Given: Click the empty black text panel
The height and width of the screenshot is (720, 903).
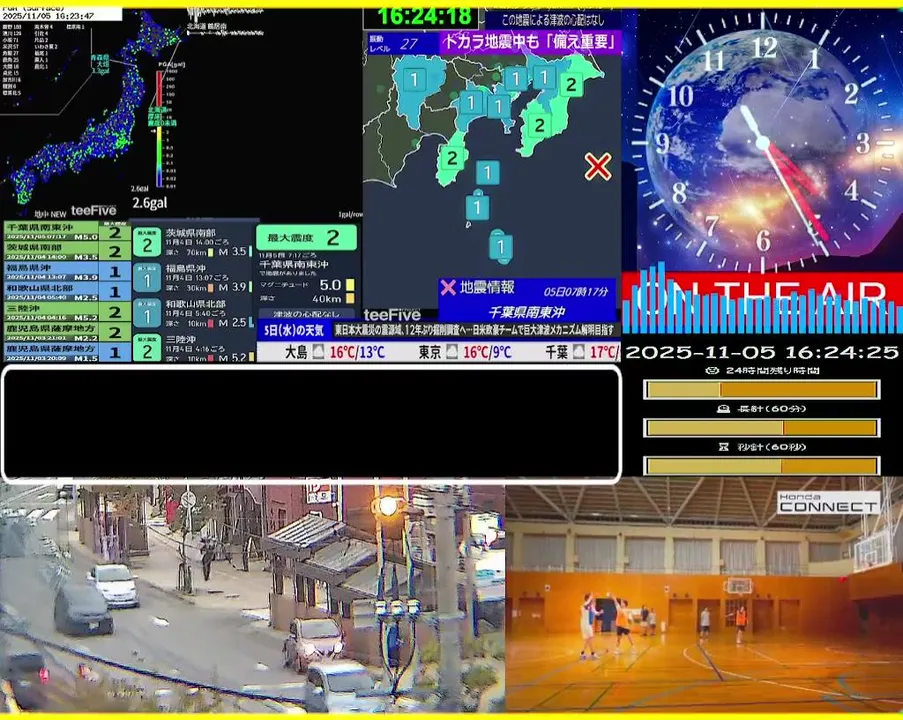Looking at the screenshot, I should click(x=311, y=423).
